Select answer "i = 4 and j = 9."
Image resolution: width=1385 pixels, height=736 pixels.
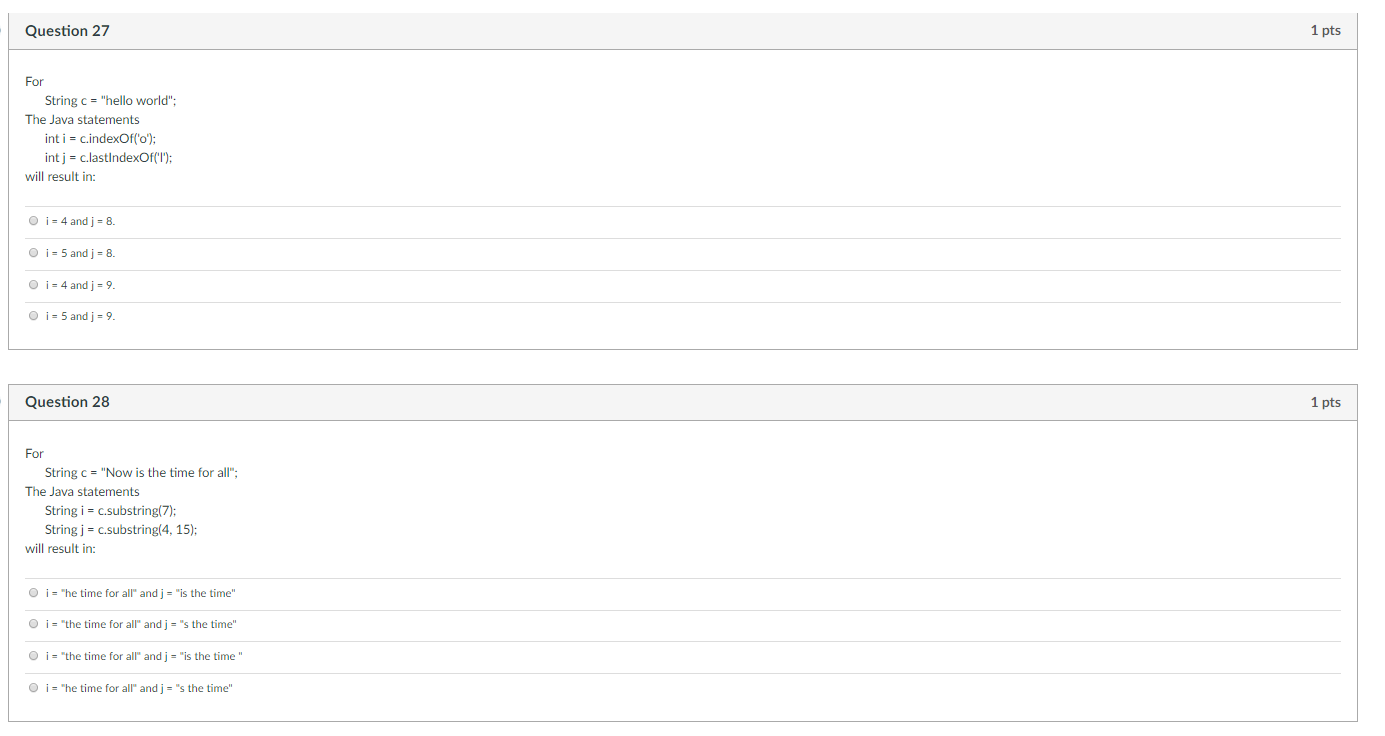[x=33, y=284]
